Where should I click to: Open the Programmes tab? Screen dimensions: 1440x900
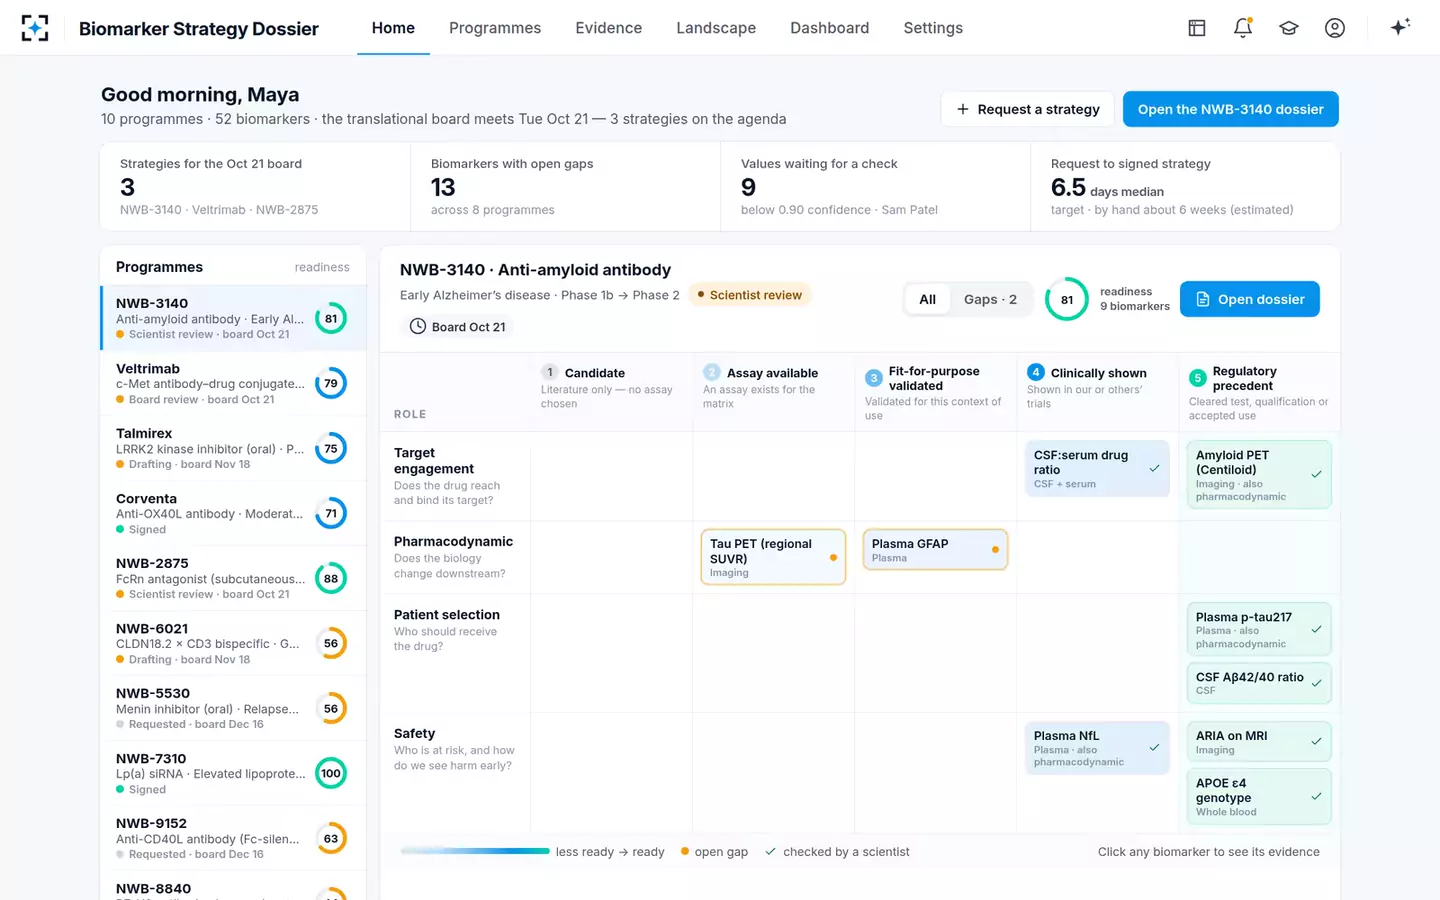(x=495, y=28)
